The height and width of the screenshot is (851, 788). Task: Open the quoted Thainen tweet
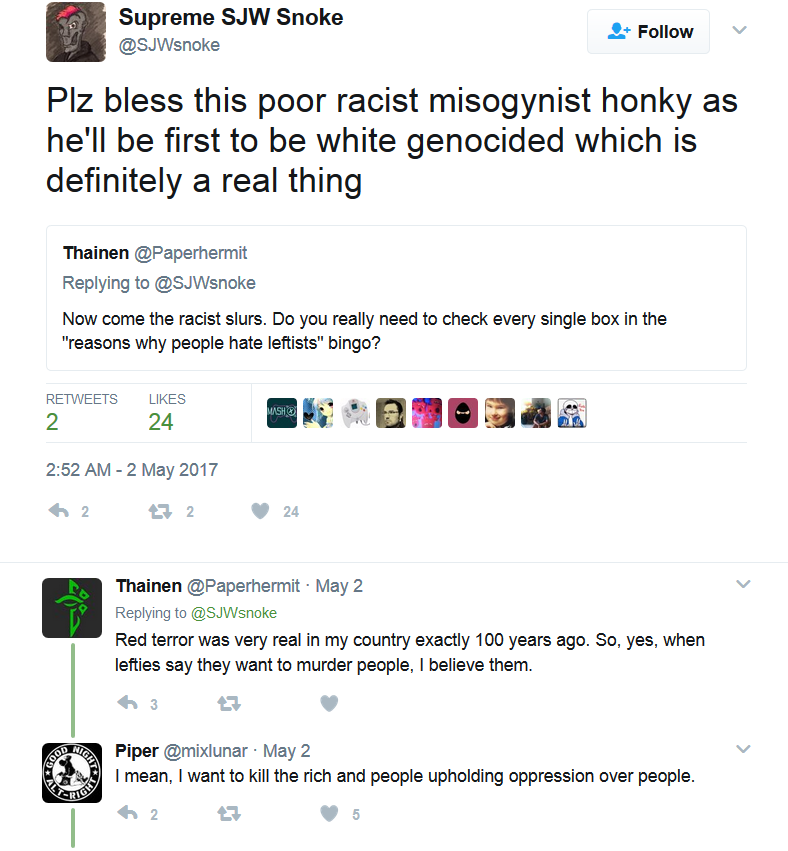(396, 298)
